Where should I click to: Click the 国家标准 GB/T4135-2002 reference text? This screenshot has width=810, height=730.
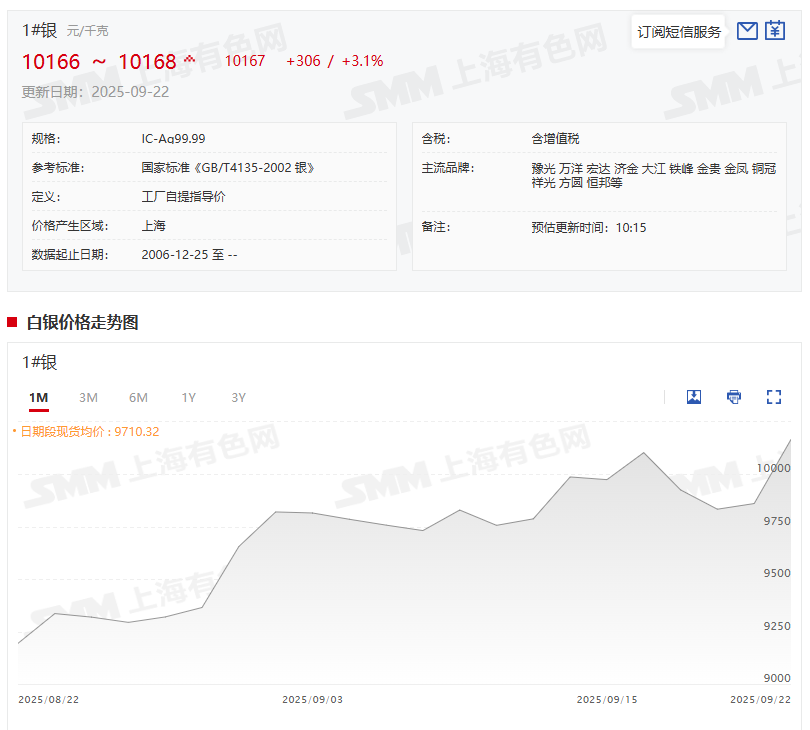tap(228, 168)
